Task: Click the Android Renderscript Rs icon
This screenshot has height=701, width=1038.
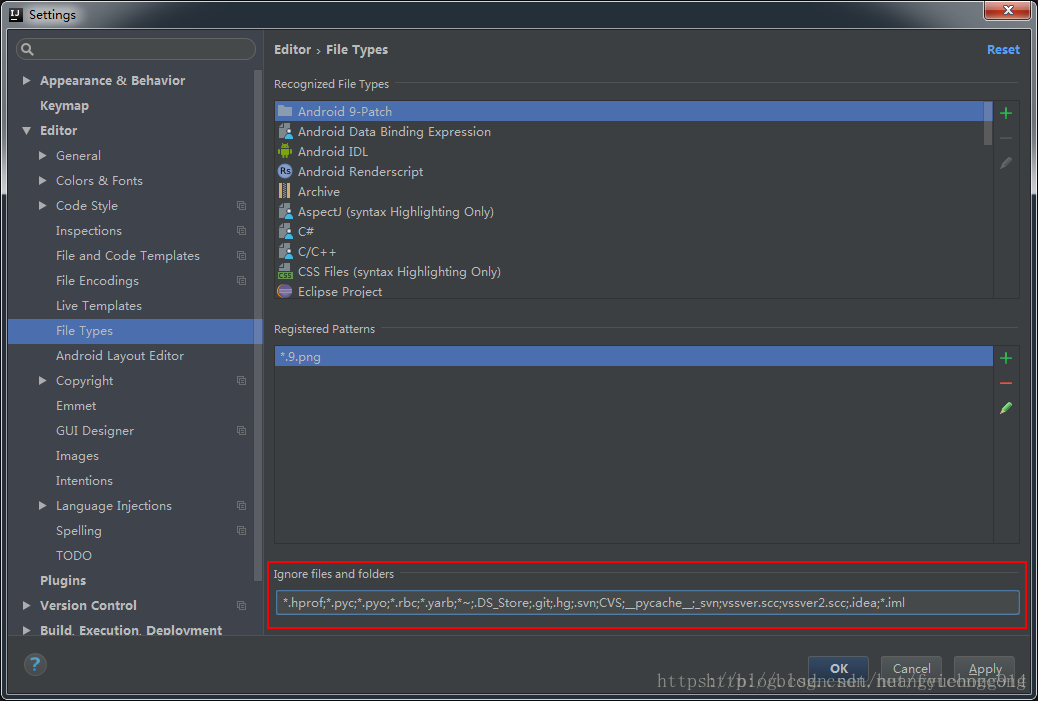Action: point(285,171)
